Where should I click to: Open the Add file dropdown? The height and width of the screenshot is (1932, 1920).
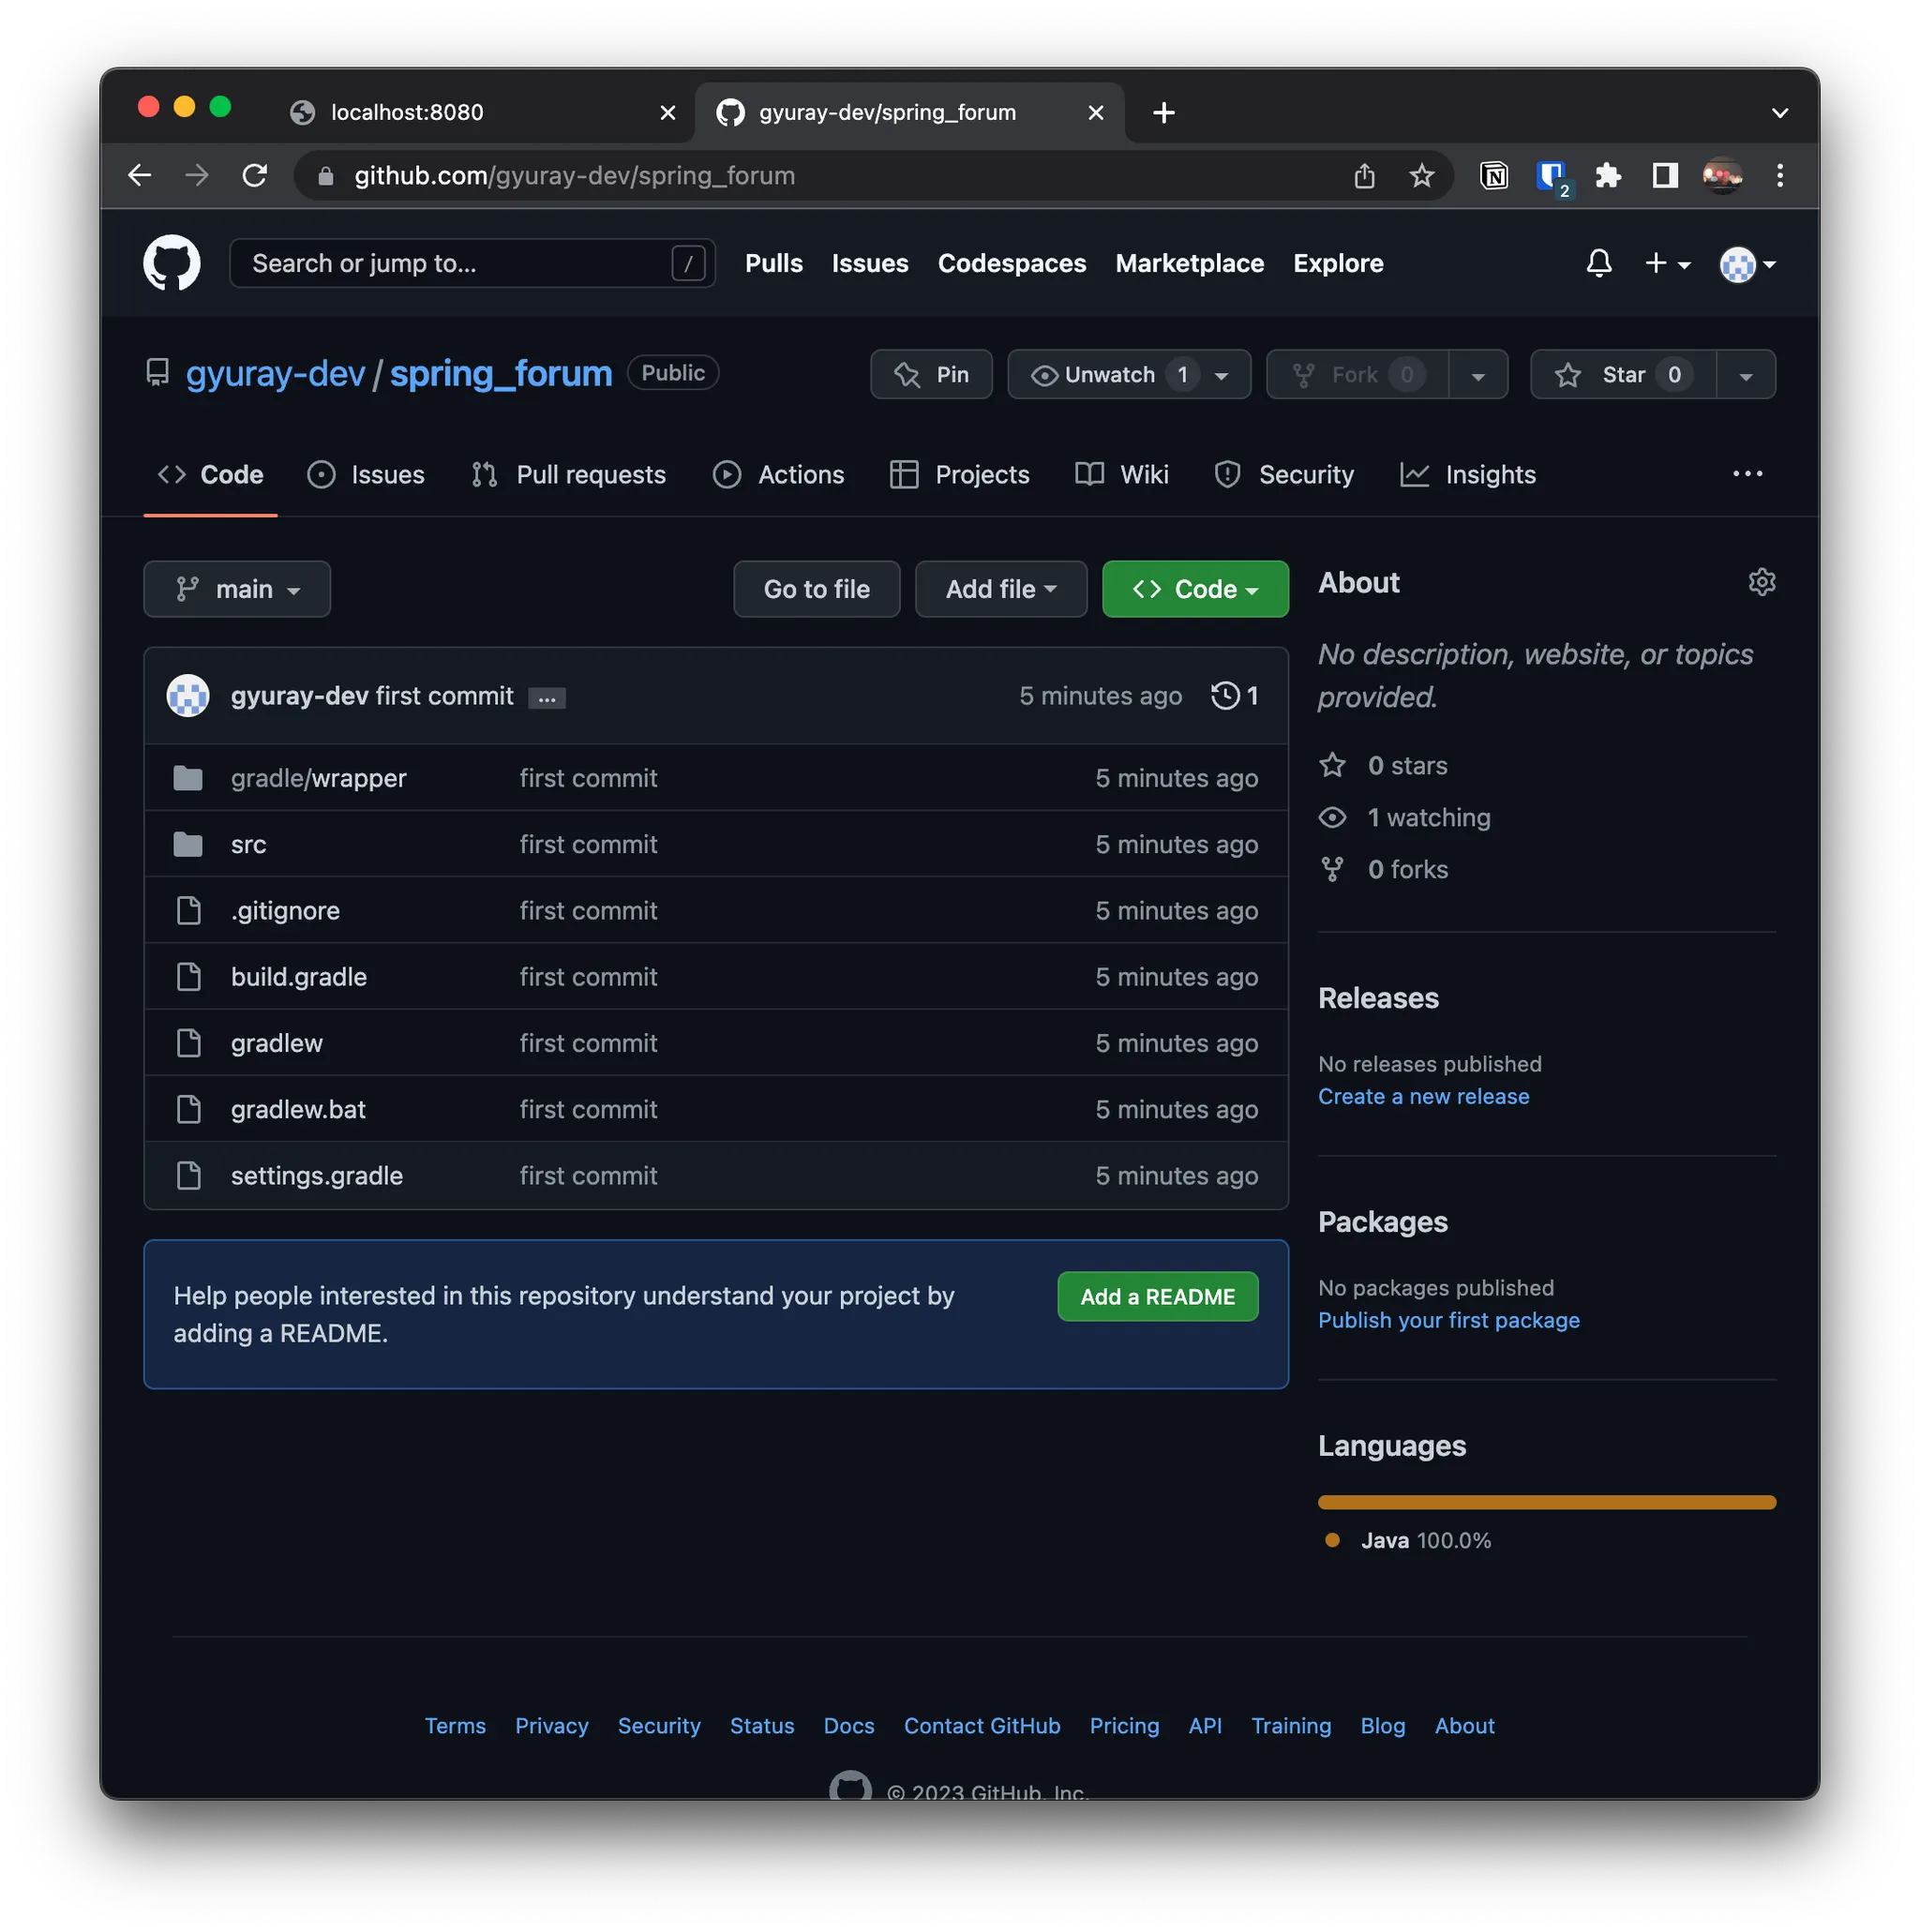[1000, 589]
